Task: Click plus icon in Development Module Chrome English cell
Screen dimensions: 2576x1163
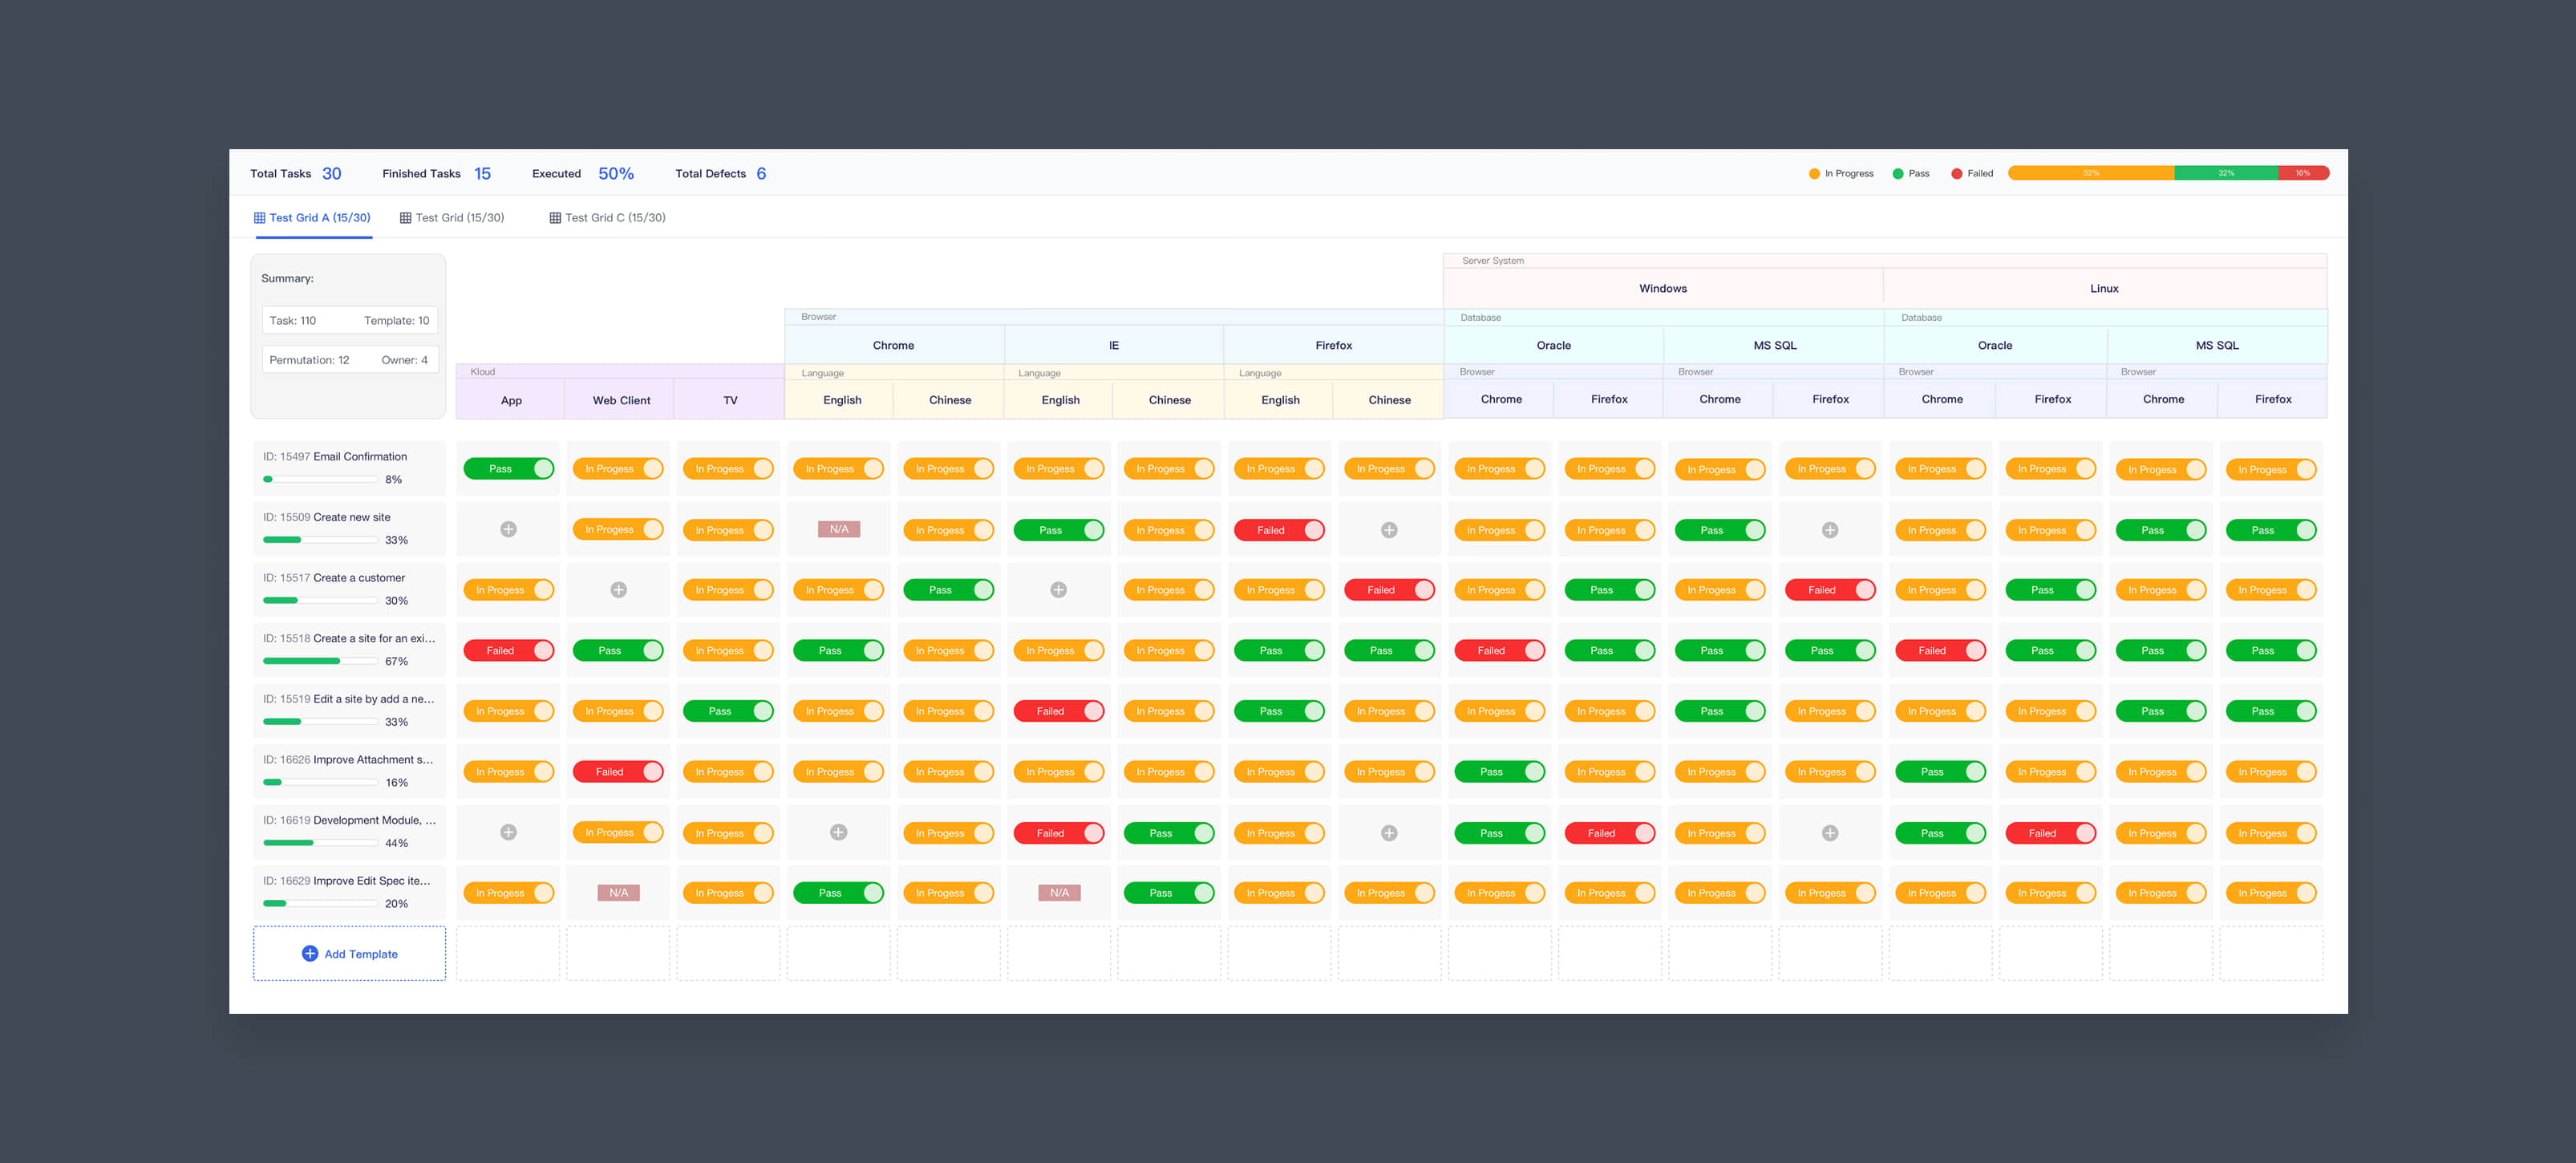Action: click(838, 832)
